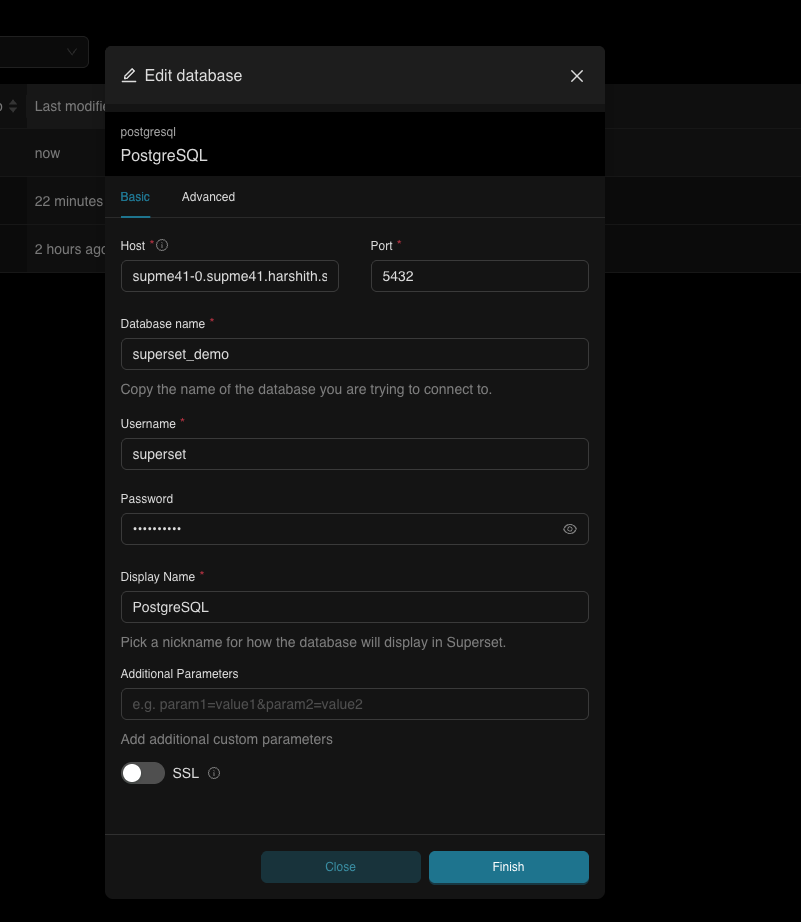Toggle the SSL switch

pos(143,773)
